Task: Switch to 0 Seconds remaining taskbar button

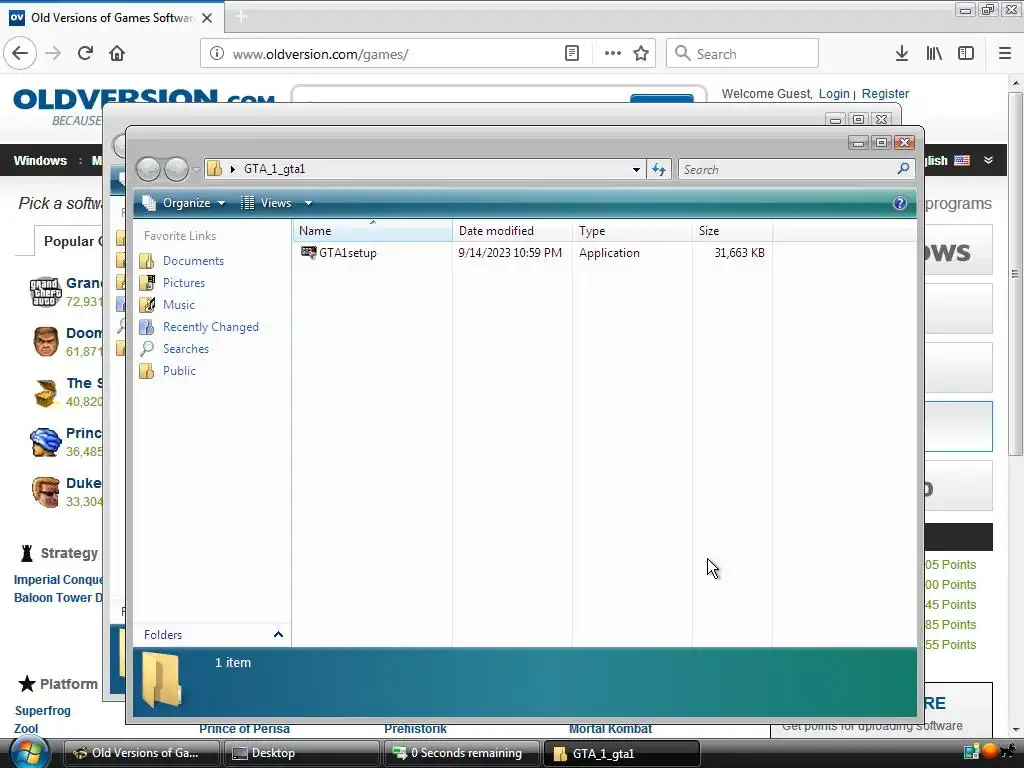Action: [462, 753]
